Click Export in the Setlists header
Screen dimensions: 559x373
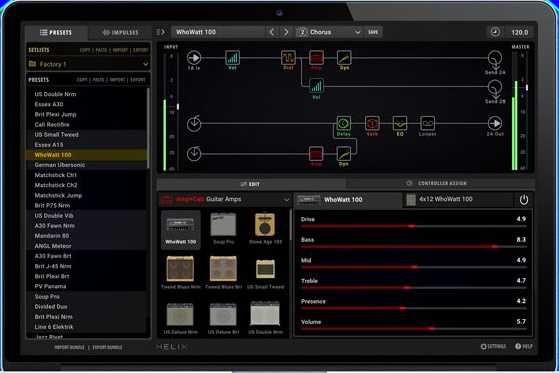[x=140, y=50]
